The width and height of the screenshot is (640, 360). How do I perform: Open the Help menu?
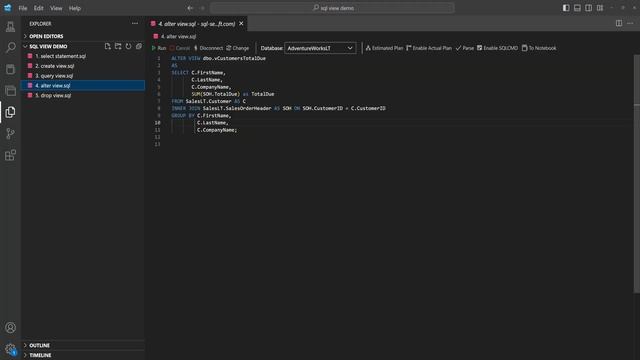(x=75, y=8)
